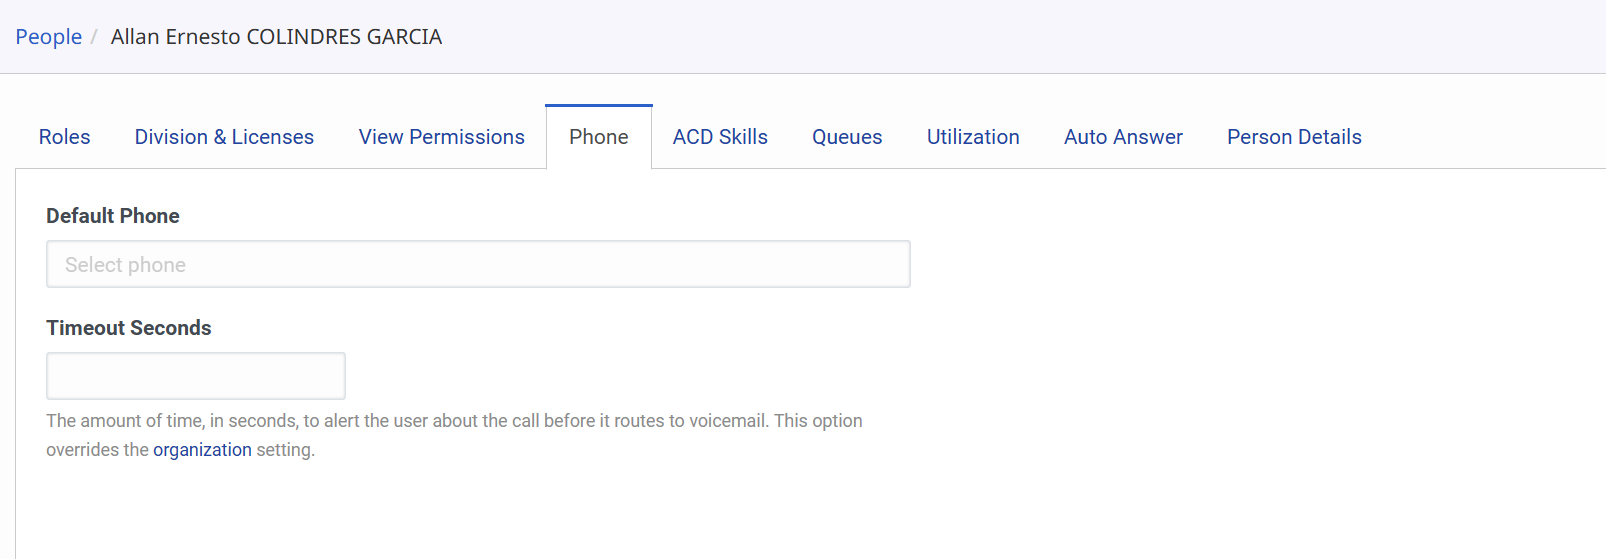
Task: Switch to Division & Licenses tab
Action: coord(224,137)
